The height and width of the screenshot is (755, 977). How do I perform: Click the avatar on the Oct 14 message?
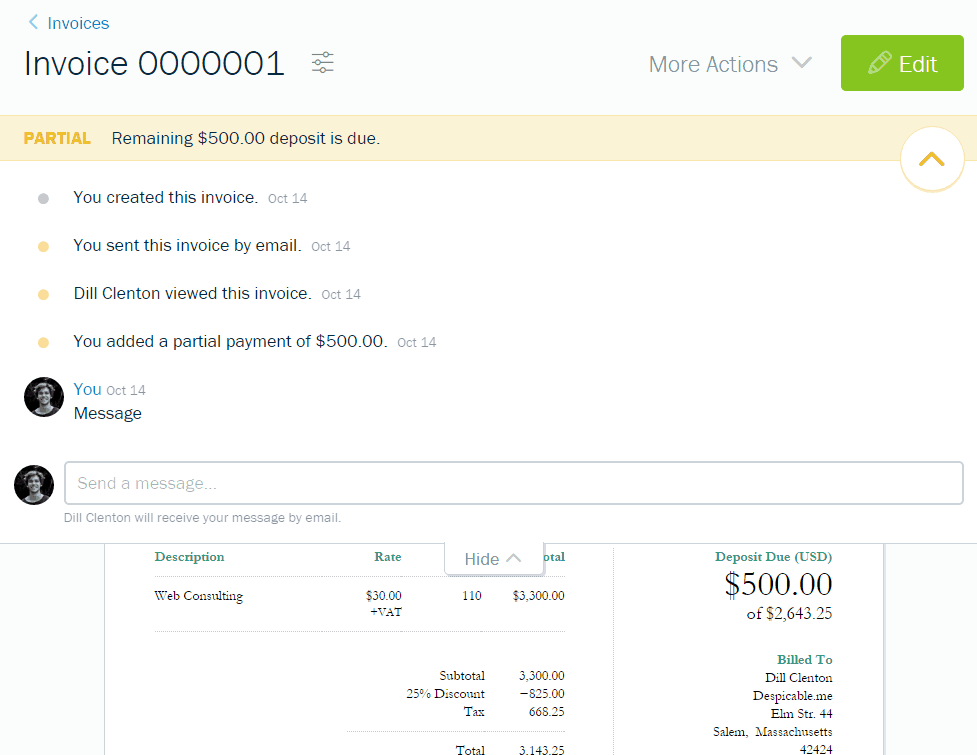click(43, 396)
